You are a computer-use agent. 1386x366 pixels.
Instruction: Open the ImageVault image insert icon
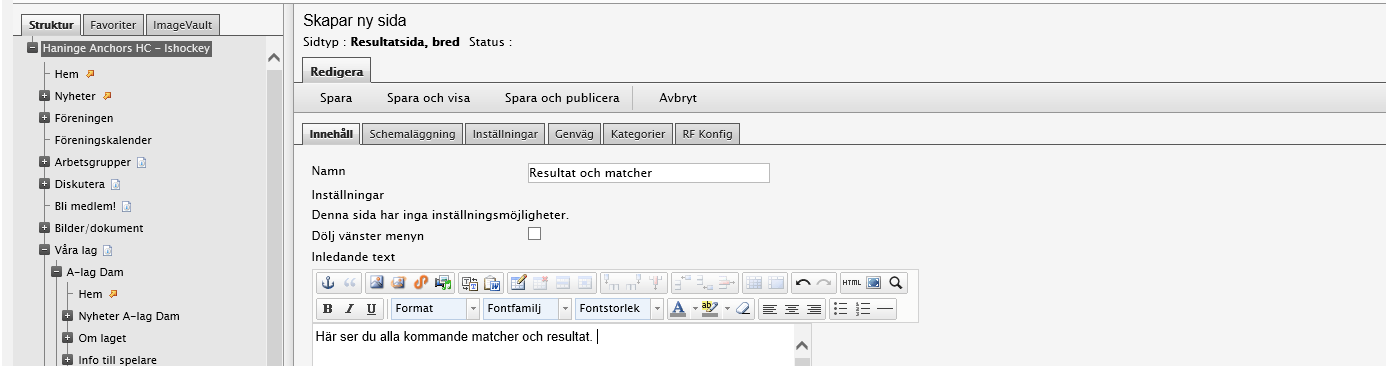[x=398, y=283]
